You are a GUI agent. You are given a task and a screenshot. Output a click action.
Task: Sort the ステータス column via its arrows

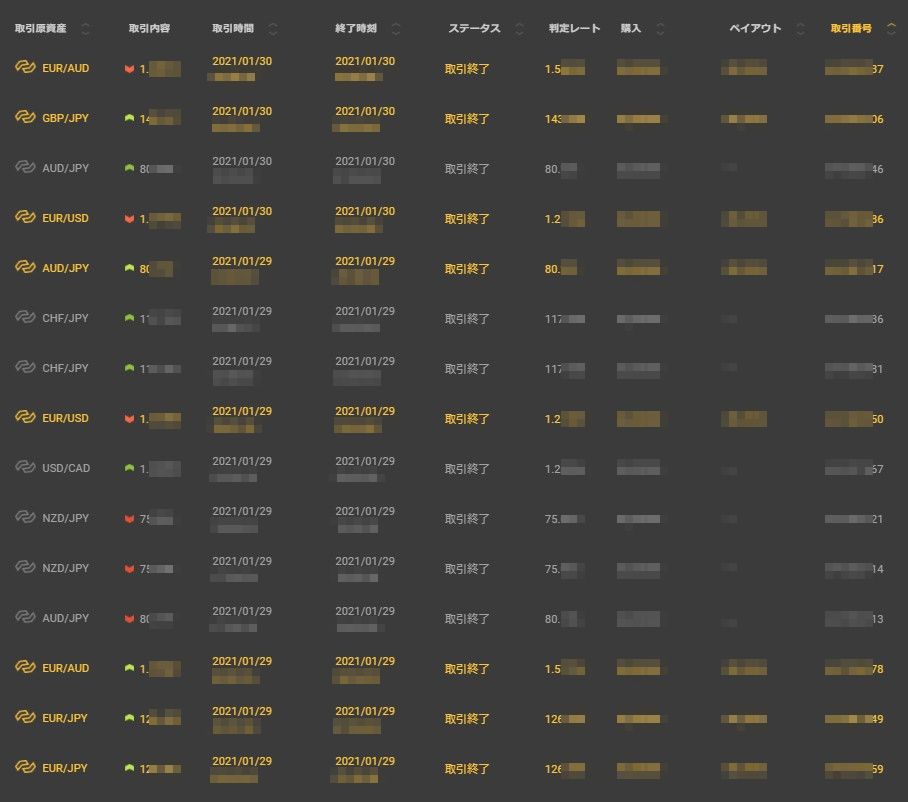pyautogui.click(x=519, y=29)
